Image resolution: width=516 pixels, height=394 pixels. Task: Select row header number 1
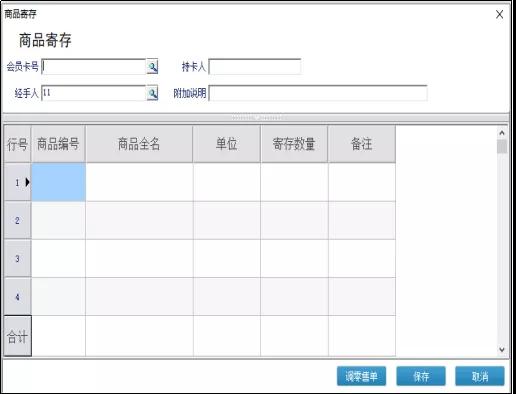pyautogui.click(x=18, y=182)
